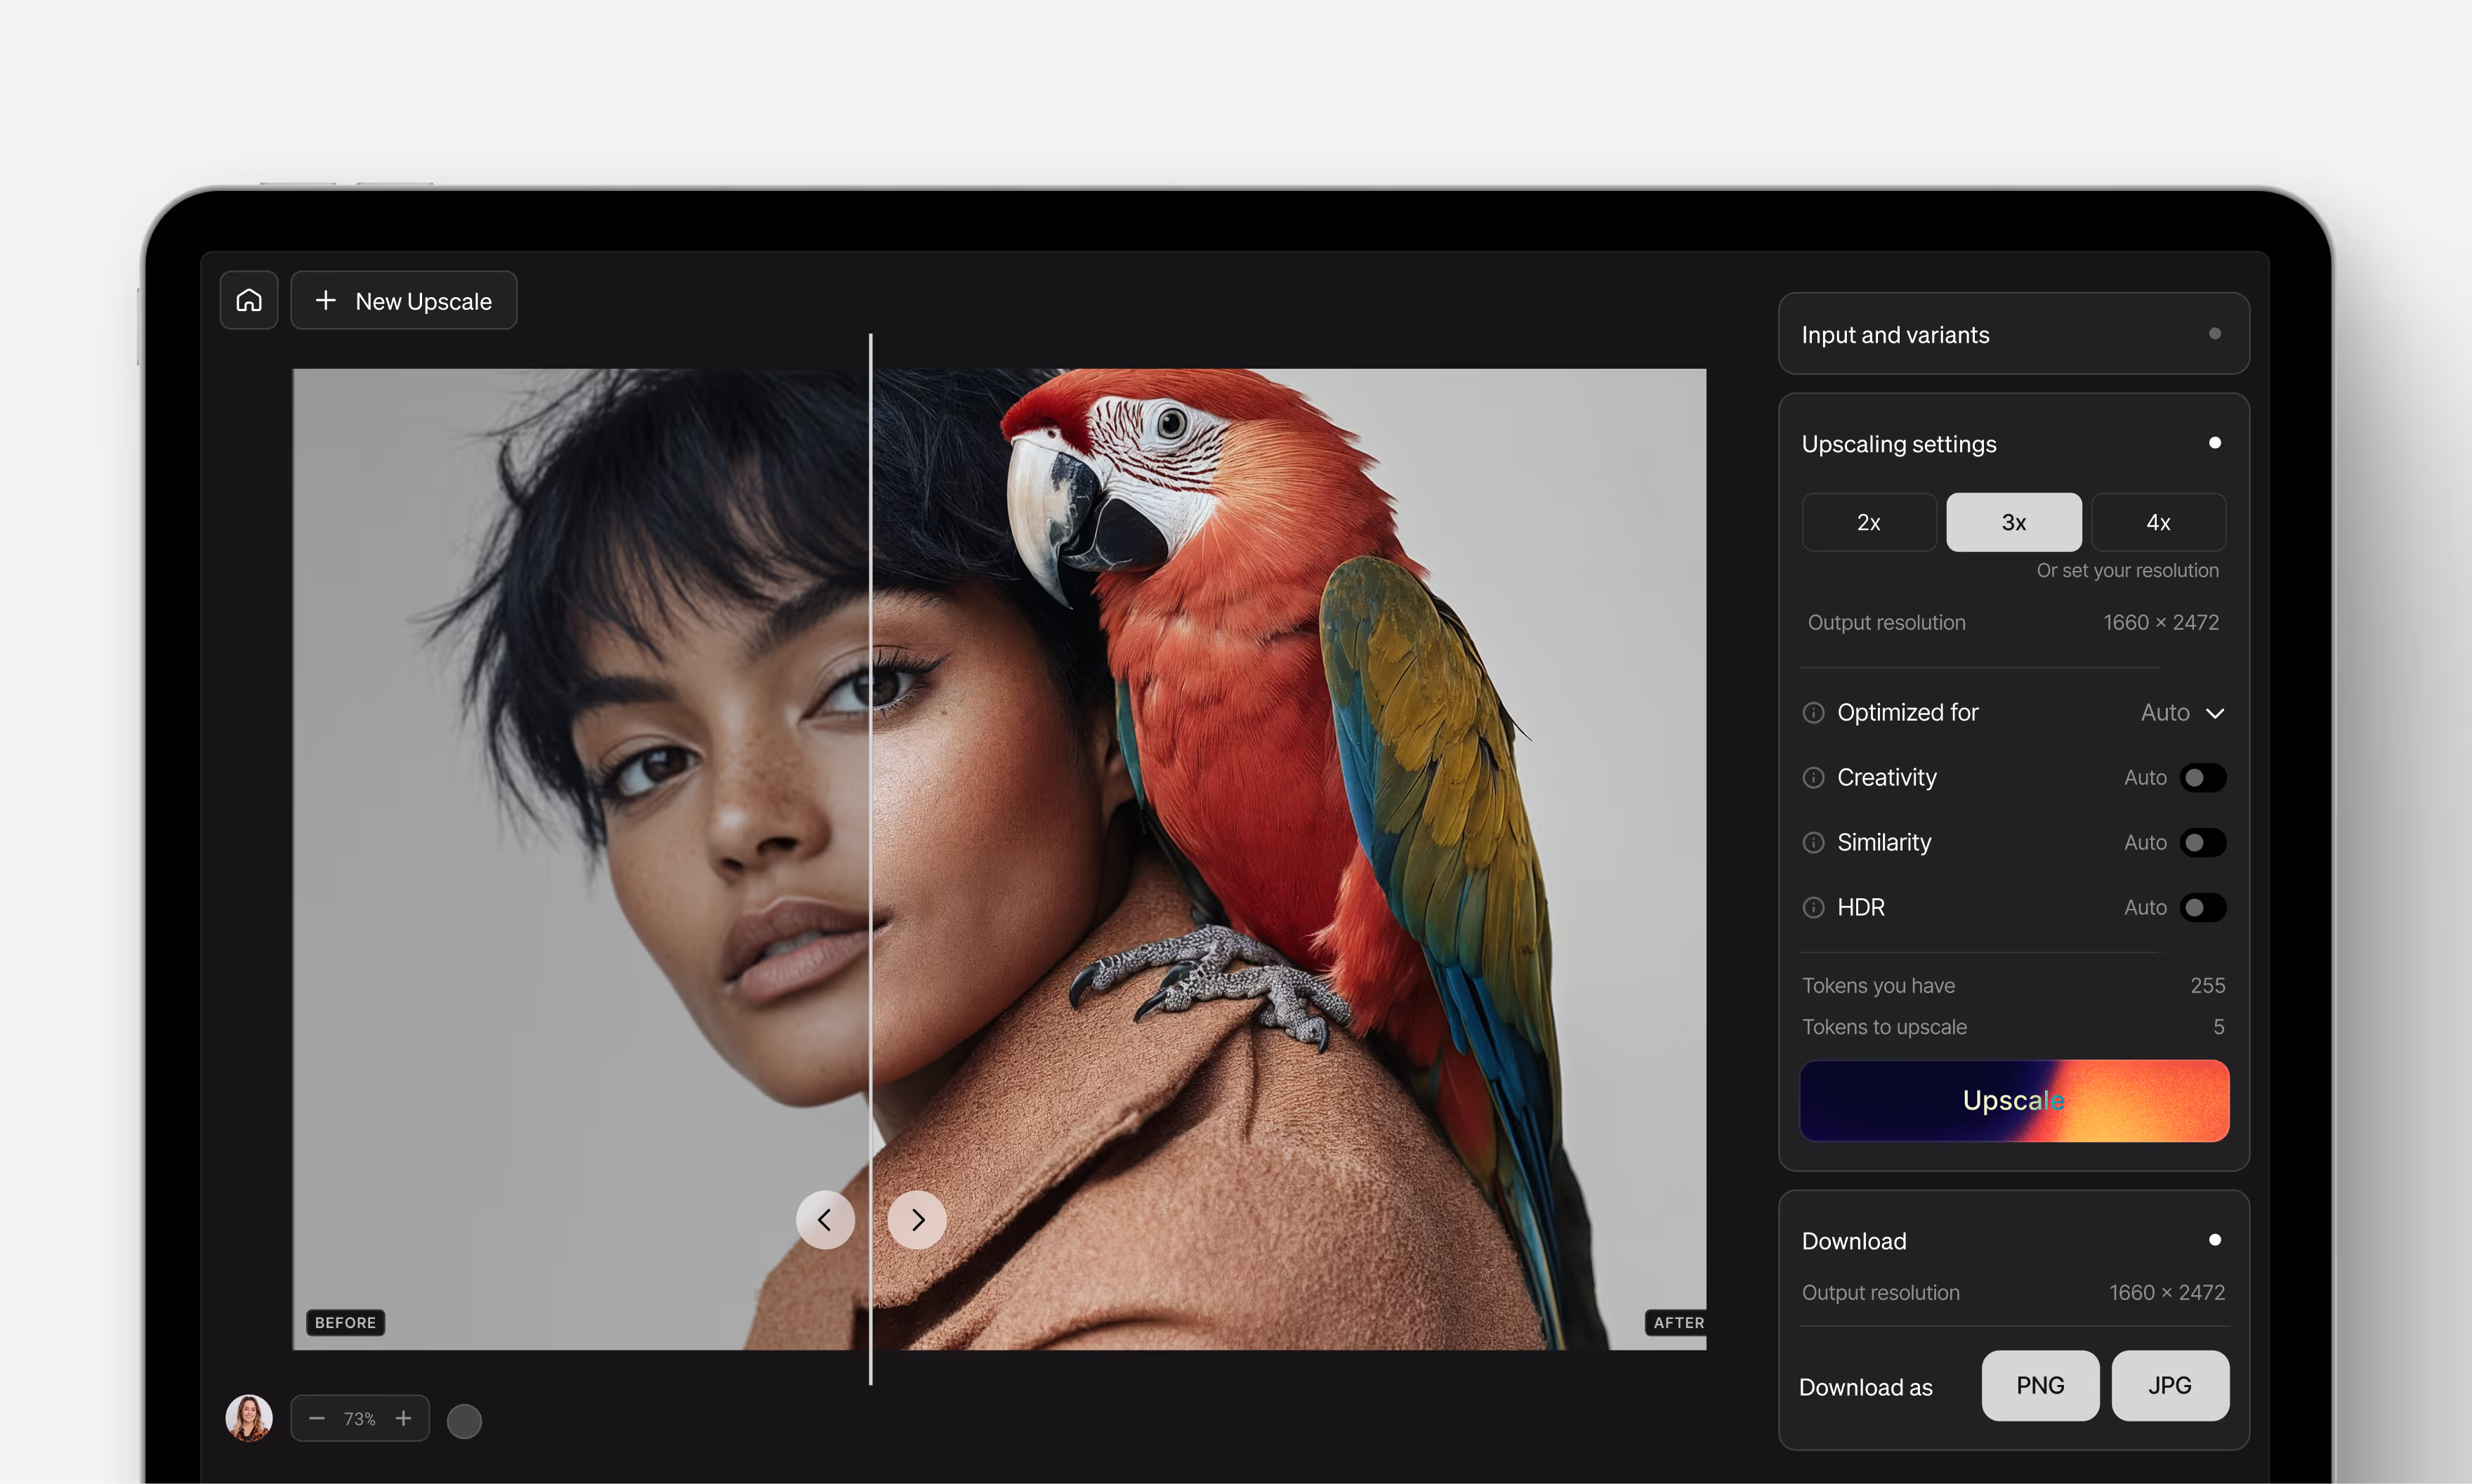Expand the Input and variants panel
Viewport: 2472px width, 1484px height.
2014,334
